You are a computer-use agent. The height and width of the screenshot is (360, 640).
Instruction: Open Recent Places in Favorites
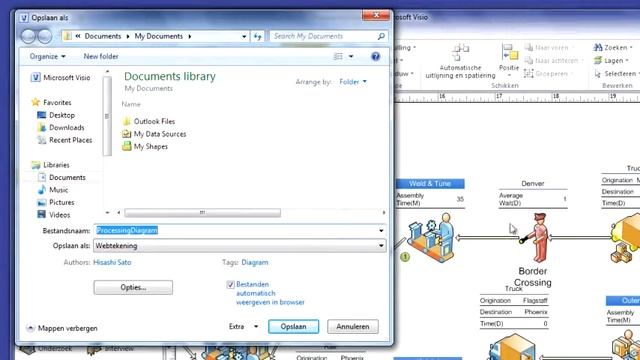click(65, 140)
